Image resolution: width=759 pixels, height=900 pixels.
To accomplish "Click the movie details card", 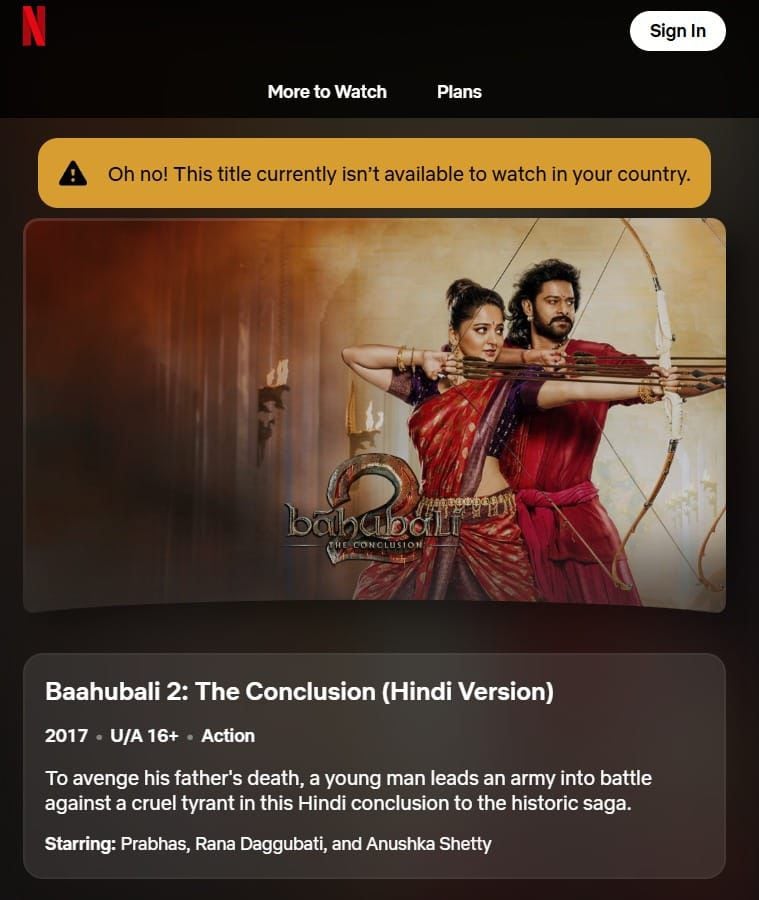I will [x=374, y=766].
